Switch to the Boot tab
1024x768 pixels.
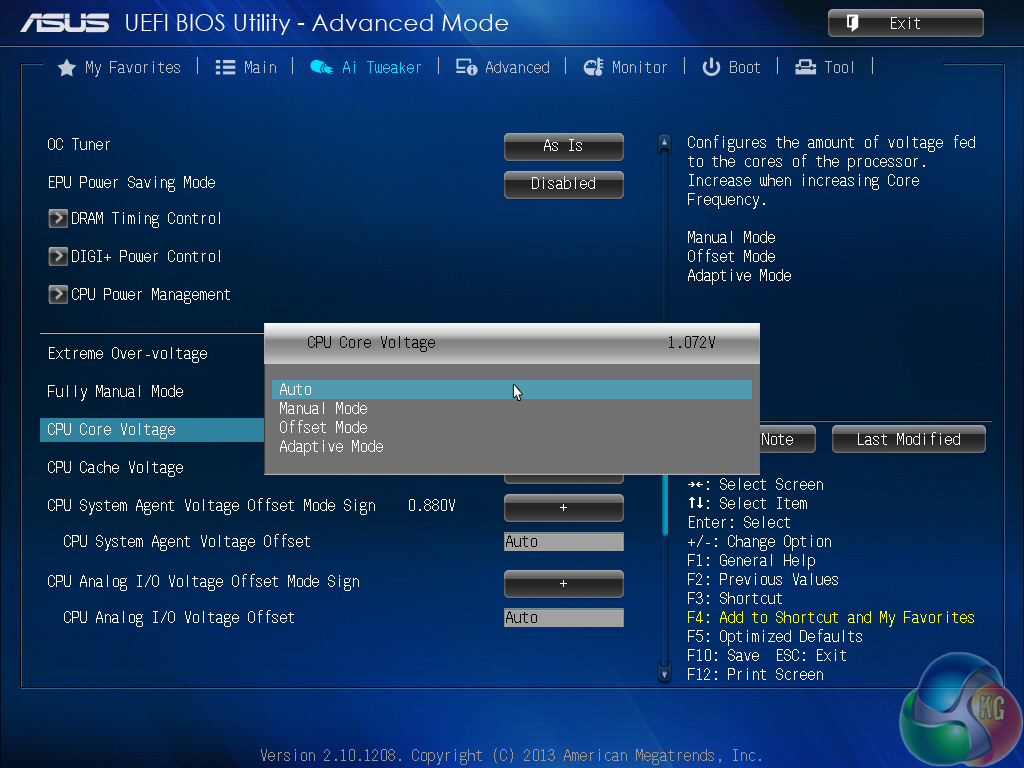[731, 67]
